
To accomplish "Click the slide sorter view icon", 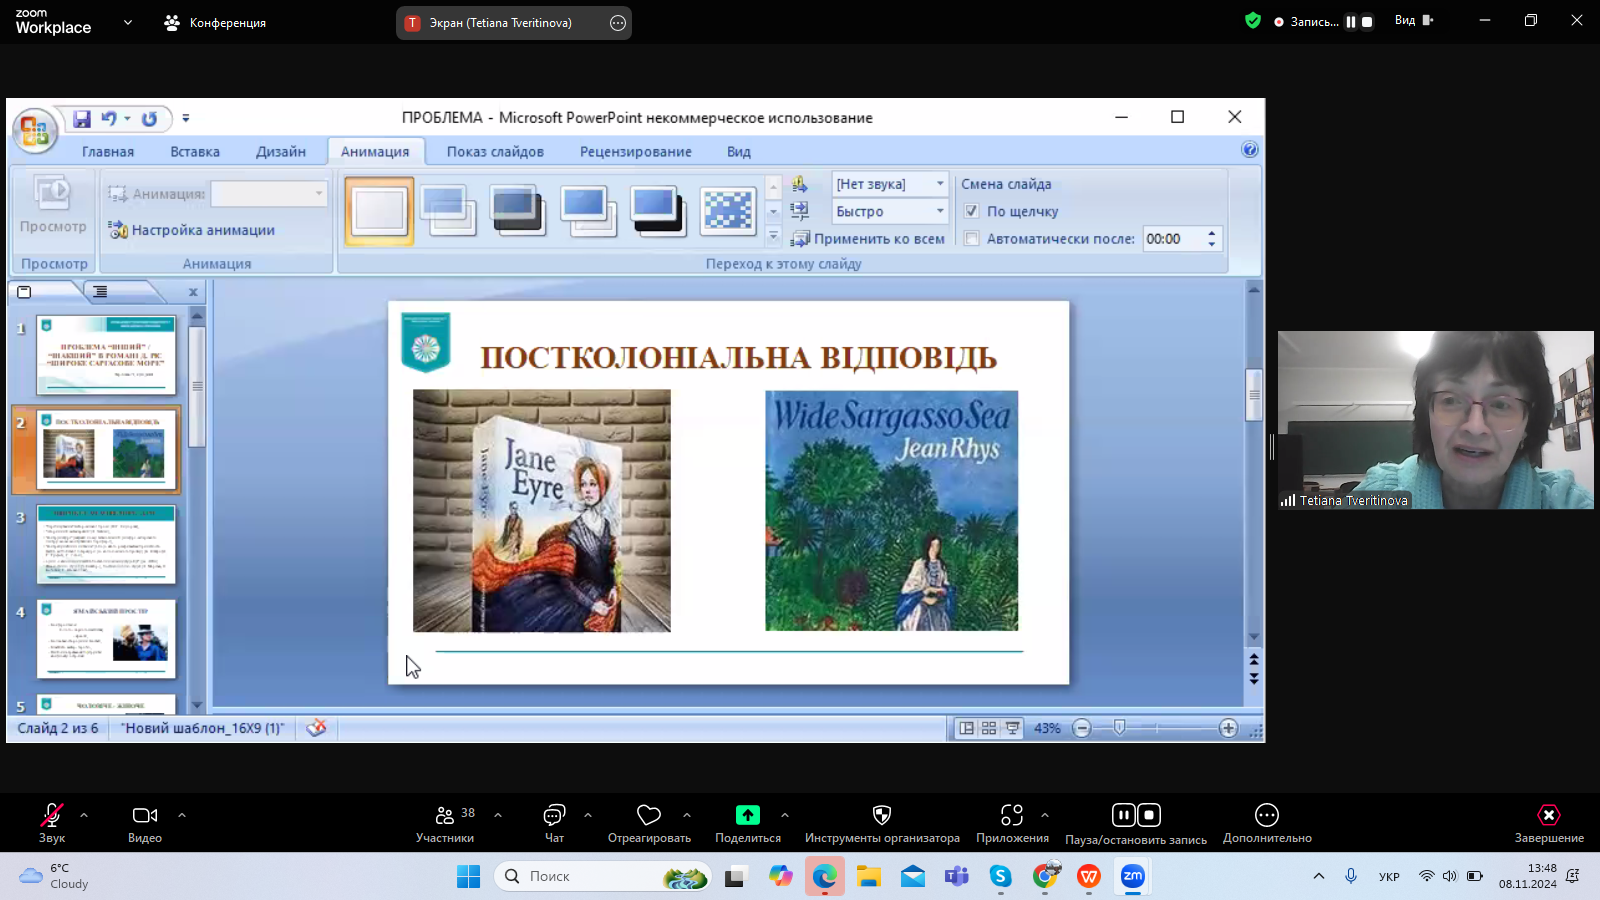I will [x=989, y=728].
